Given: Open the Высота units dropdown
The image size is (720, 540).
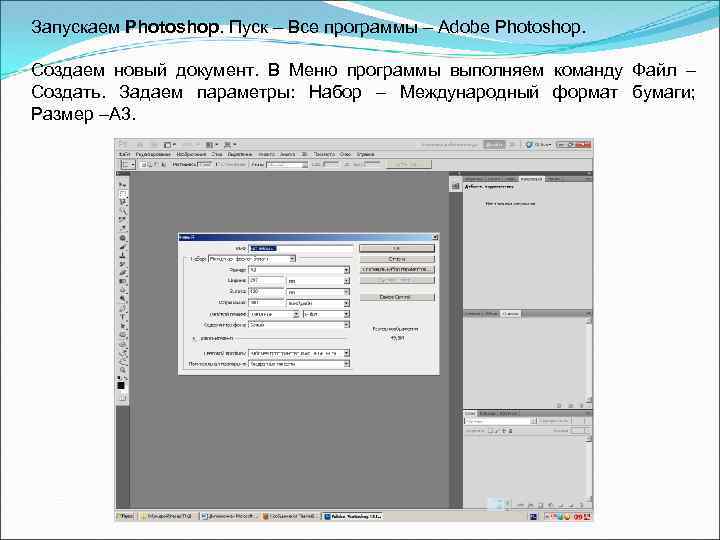Looking at the screenshot, I should [318, 292].
